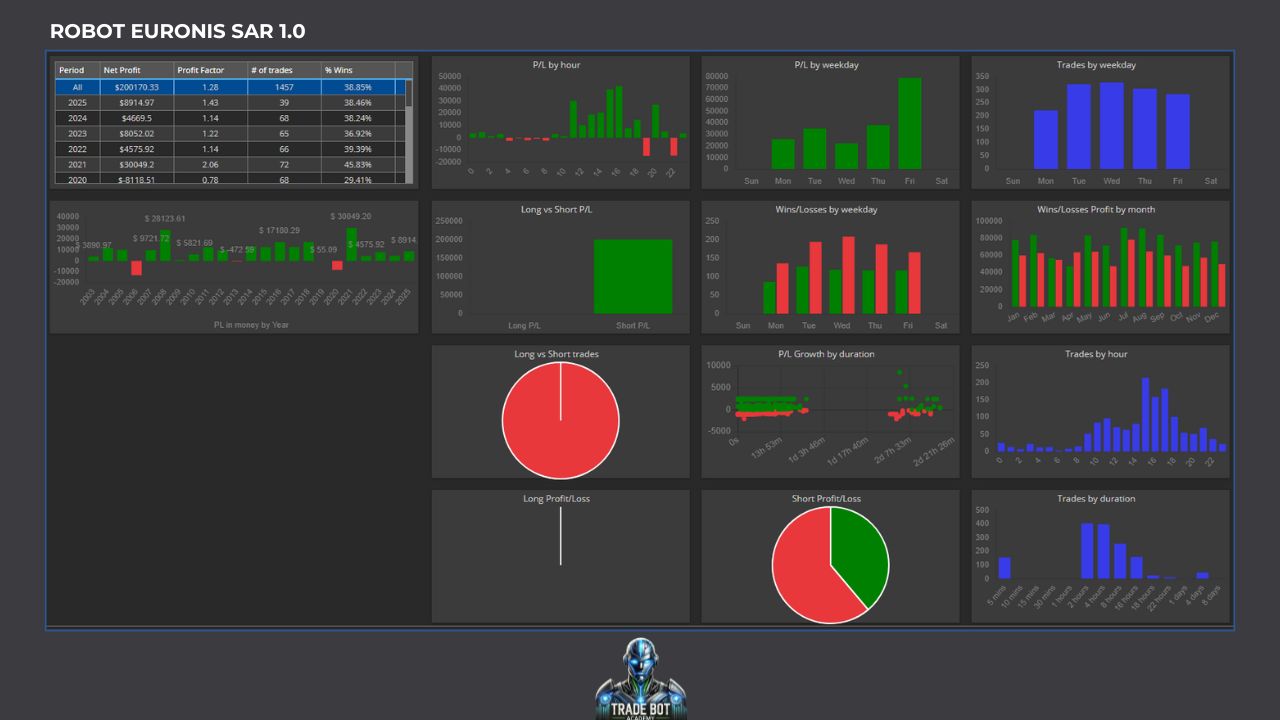The image size is (1280, 720).
Task: Click the Friday bar in P/L by weekday
Action: click(909, 123)
